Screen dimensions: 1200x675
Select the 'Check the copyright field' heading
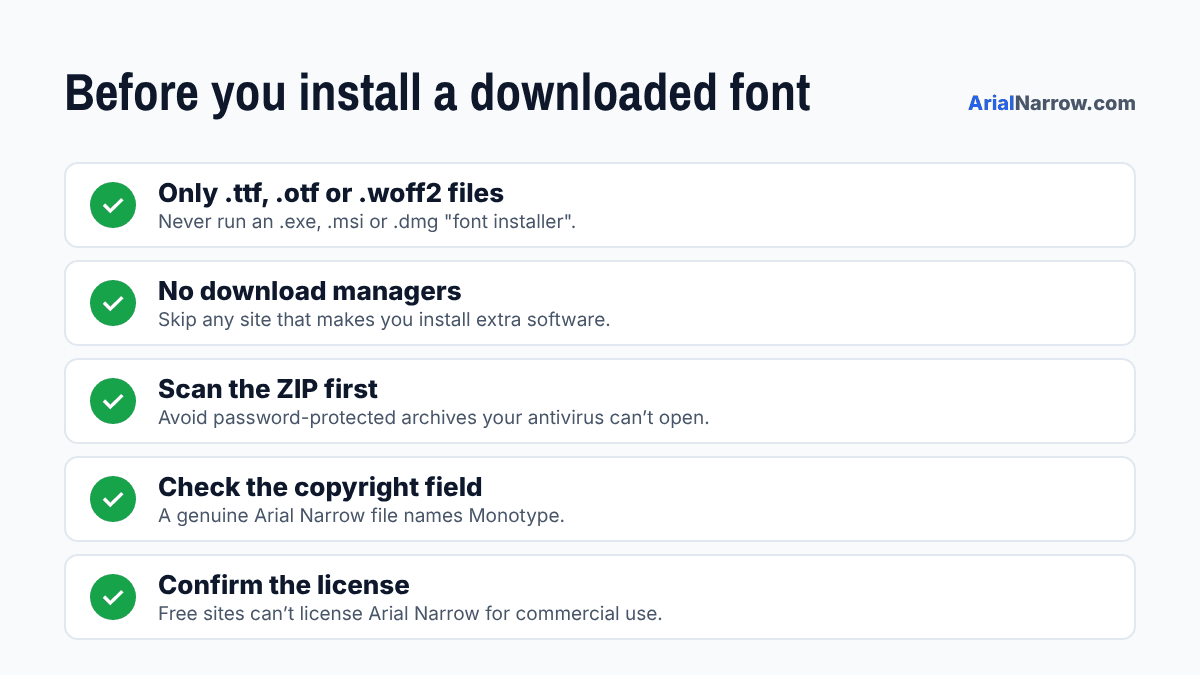click(x=320, y=487)
